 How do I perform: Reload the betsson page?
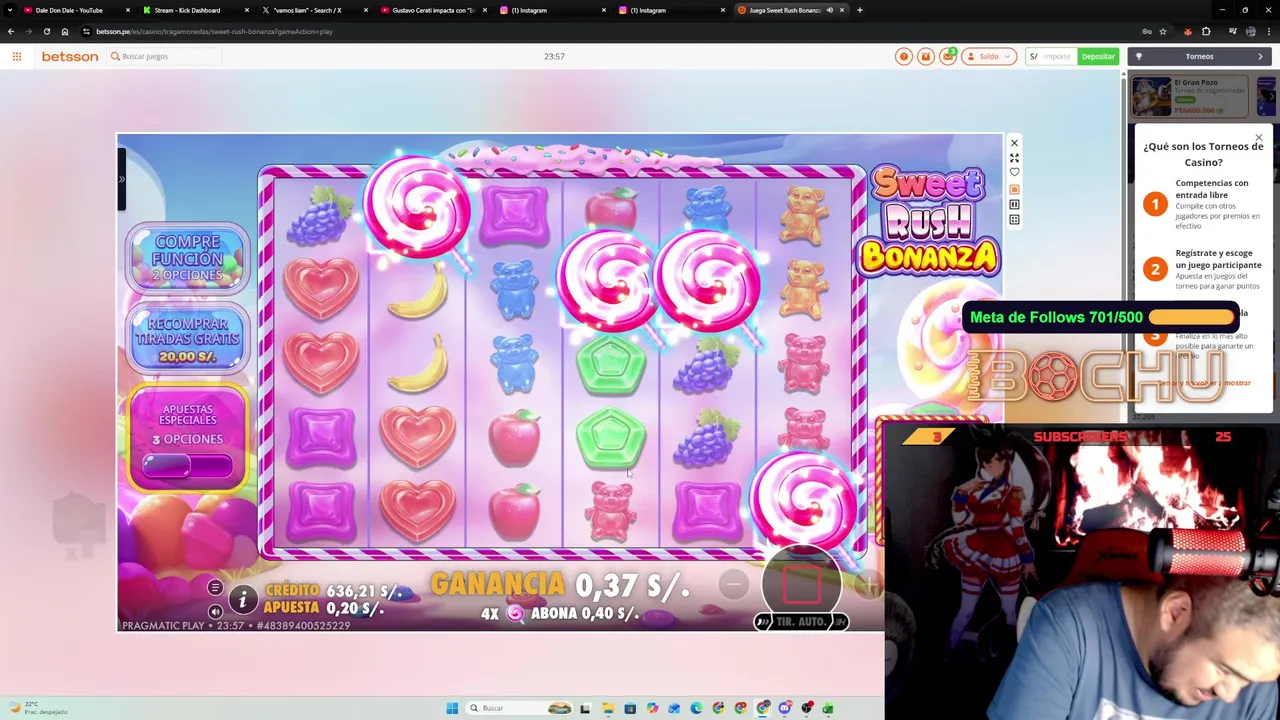pyautogui.click(x=46, y=31)
